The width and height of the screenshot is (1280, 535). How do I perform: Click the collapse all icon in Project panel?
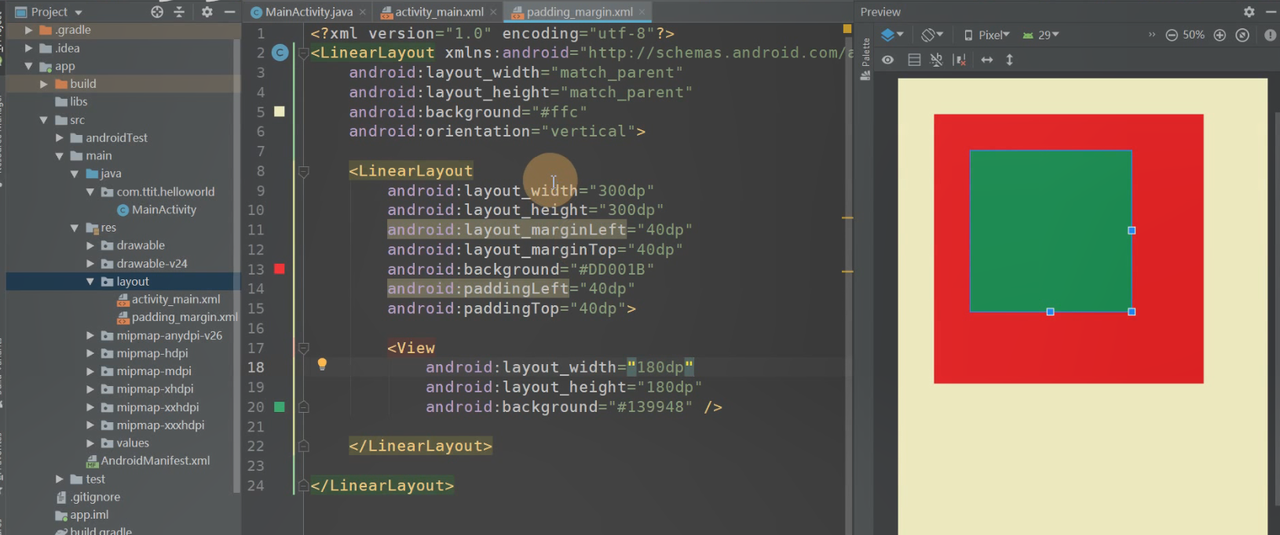(x=180, y=12)
